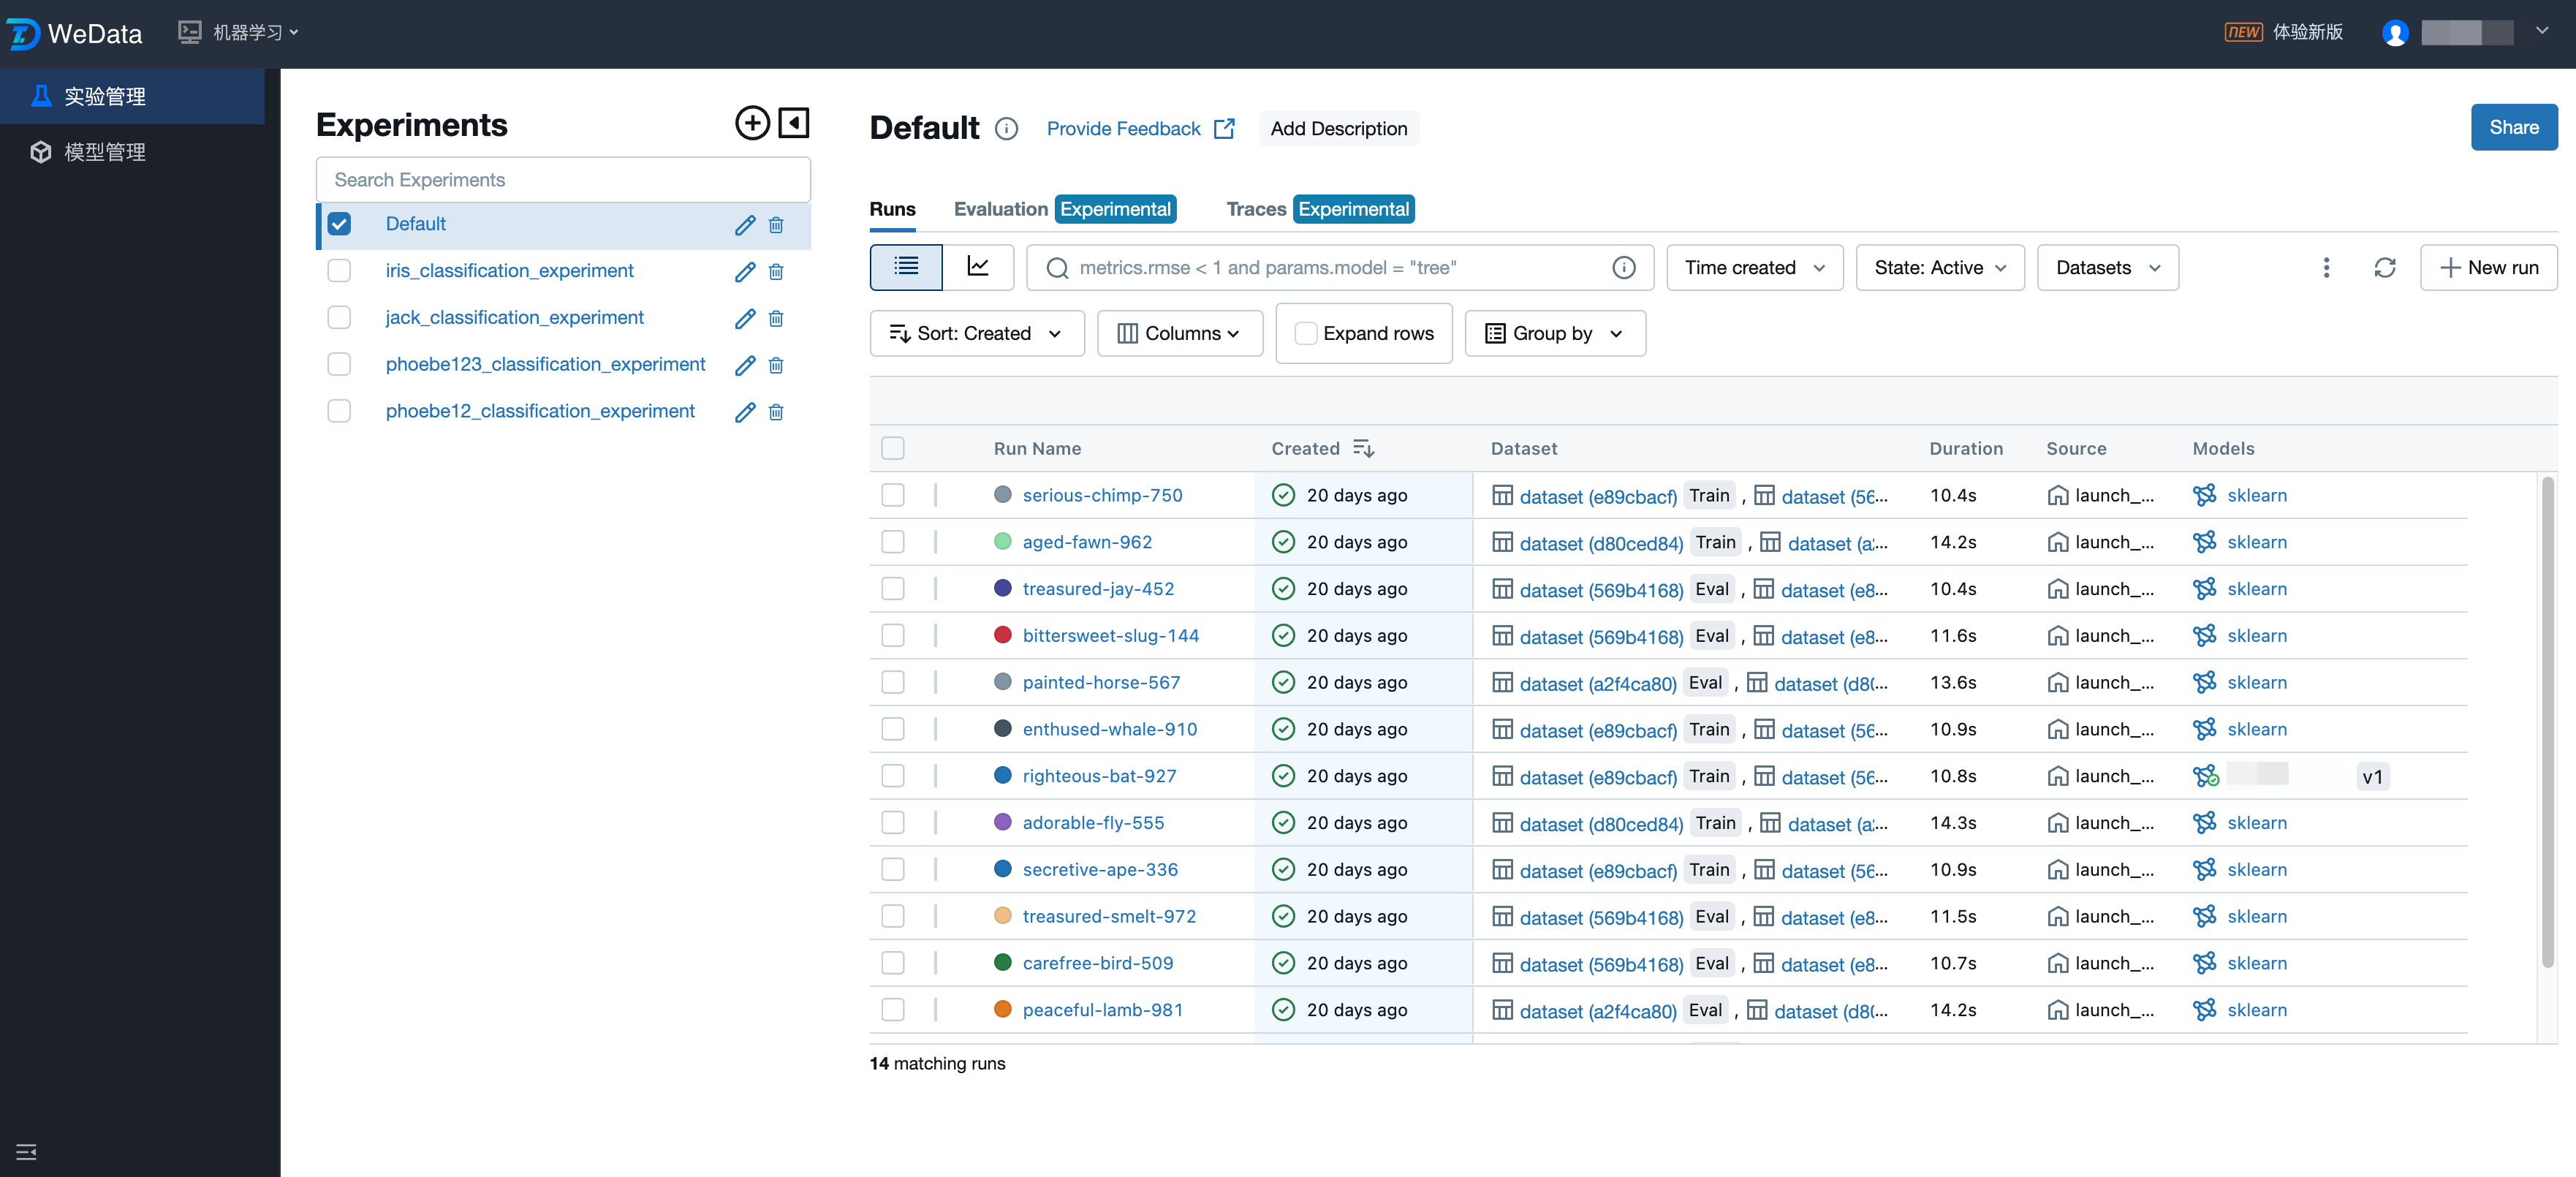Click the Share button
The image size is (2576, 1177).
pos(2513,127)
